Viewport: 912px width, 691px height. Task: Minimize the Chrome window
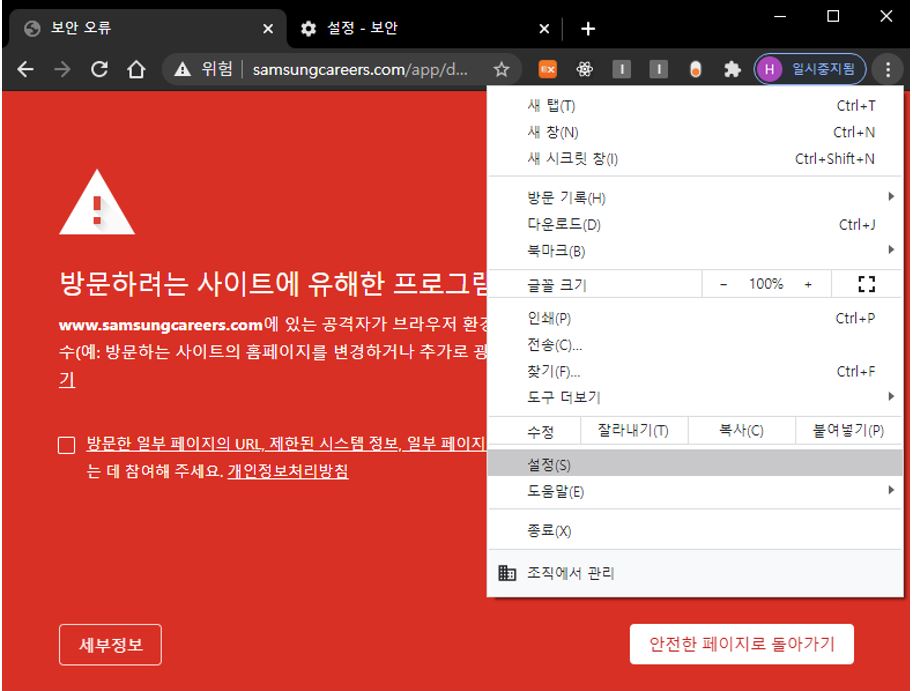tap(780, 16)
